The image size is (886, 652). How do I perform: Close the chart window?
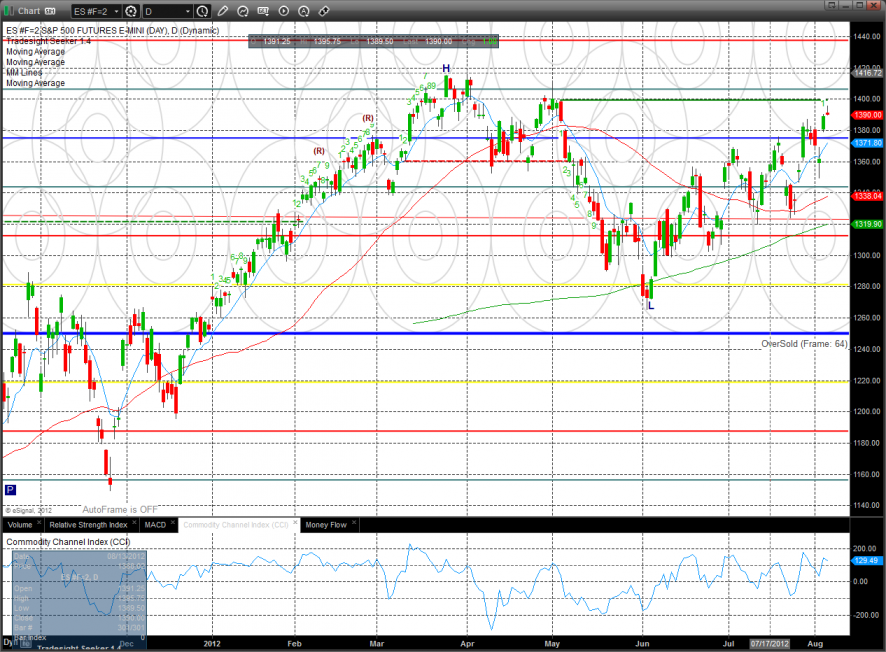(874, 5)
